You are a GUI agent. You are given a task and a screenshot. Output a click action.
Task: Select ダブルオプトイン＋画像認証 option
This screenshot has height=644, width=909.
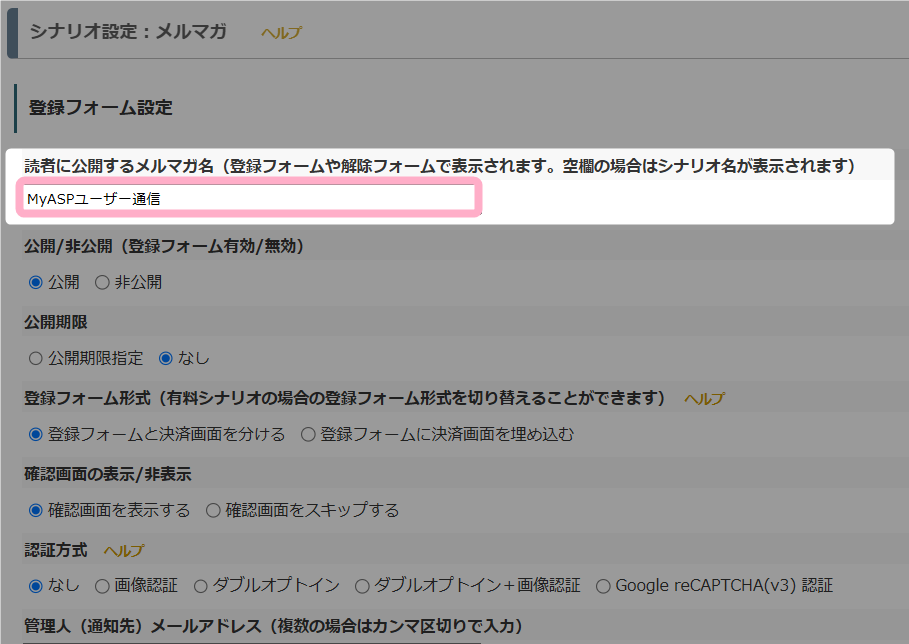pos(362,586)
